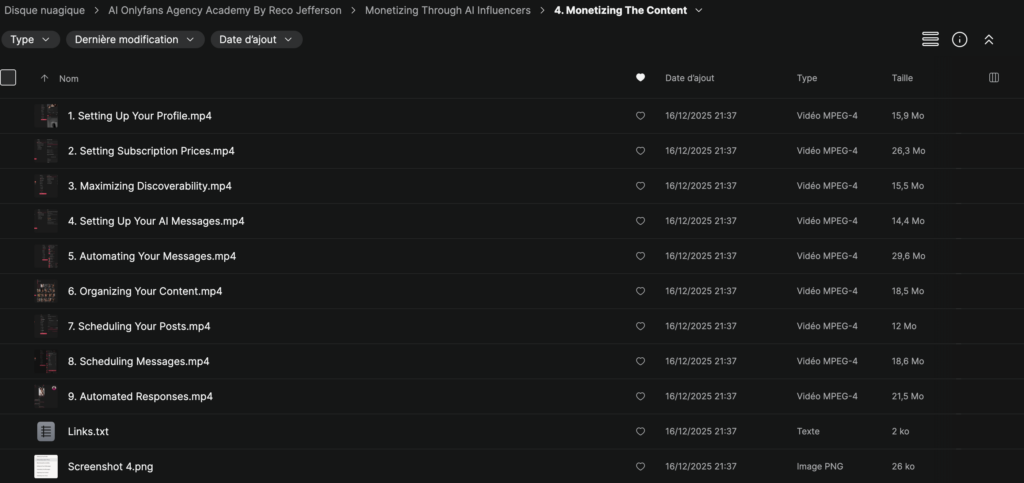Switch to list view layout icon

(930, 39)
